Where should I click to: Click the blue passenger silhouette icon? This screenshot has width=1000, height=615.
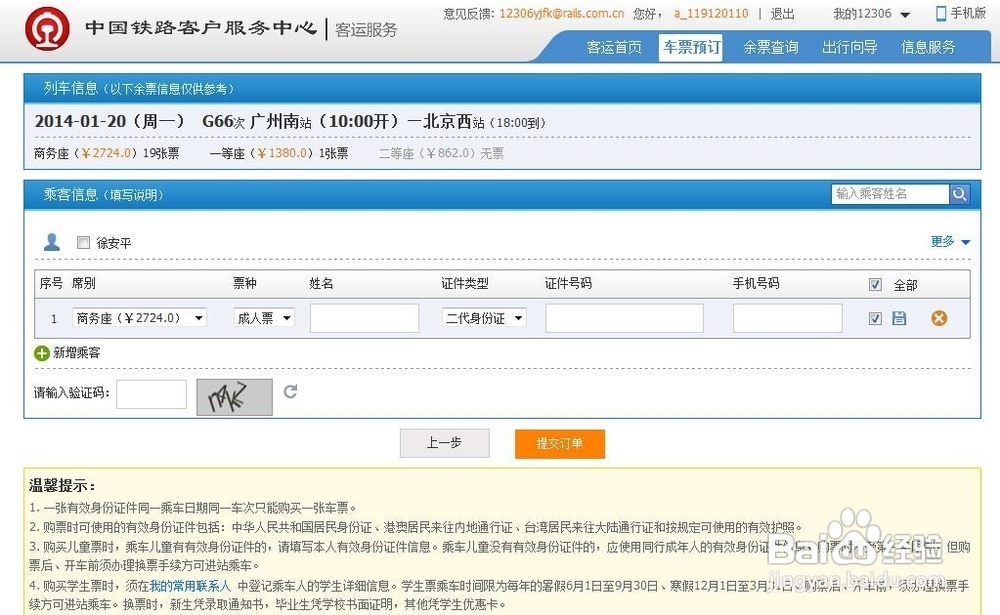click(52, 241)
